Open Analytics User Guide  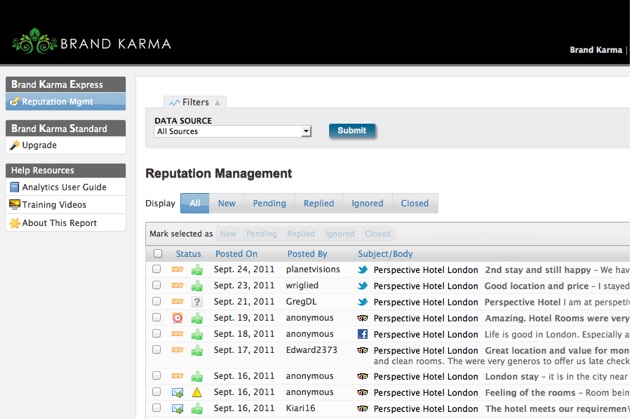tap(64, 187)
